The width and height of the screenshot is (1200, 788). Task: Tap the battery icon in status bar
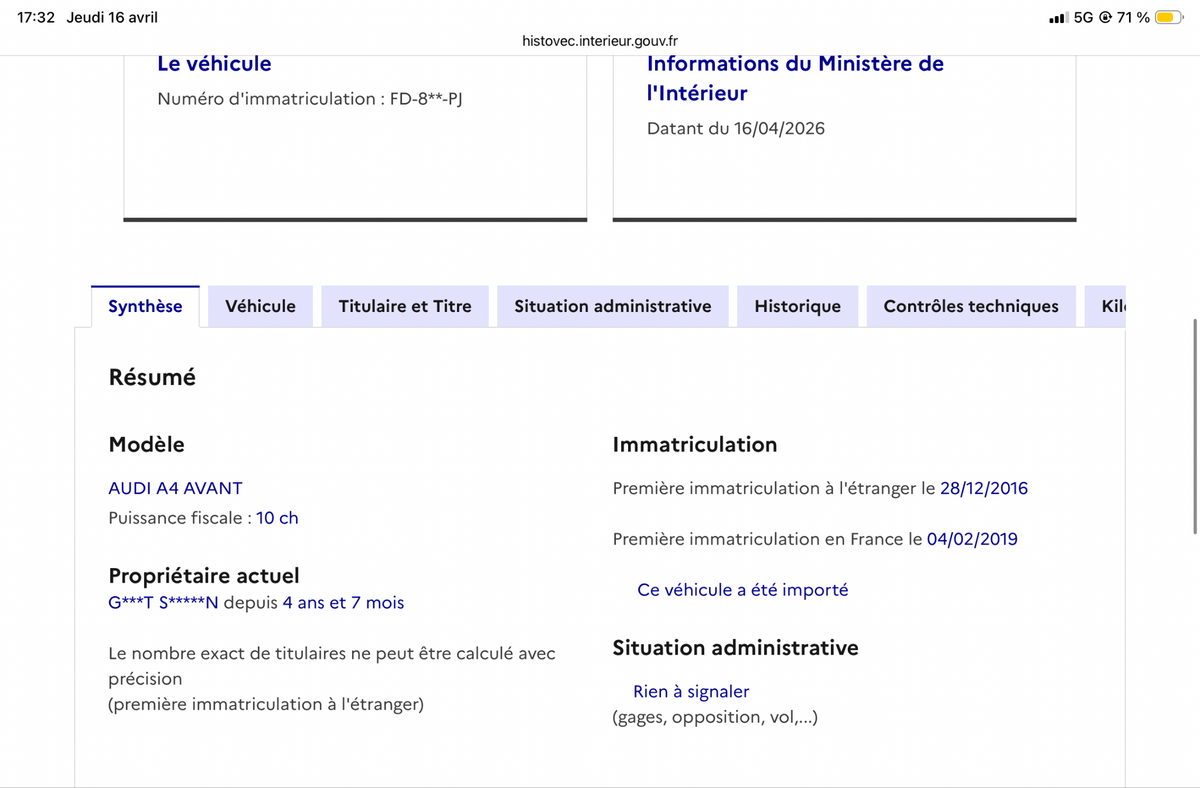1169,17
